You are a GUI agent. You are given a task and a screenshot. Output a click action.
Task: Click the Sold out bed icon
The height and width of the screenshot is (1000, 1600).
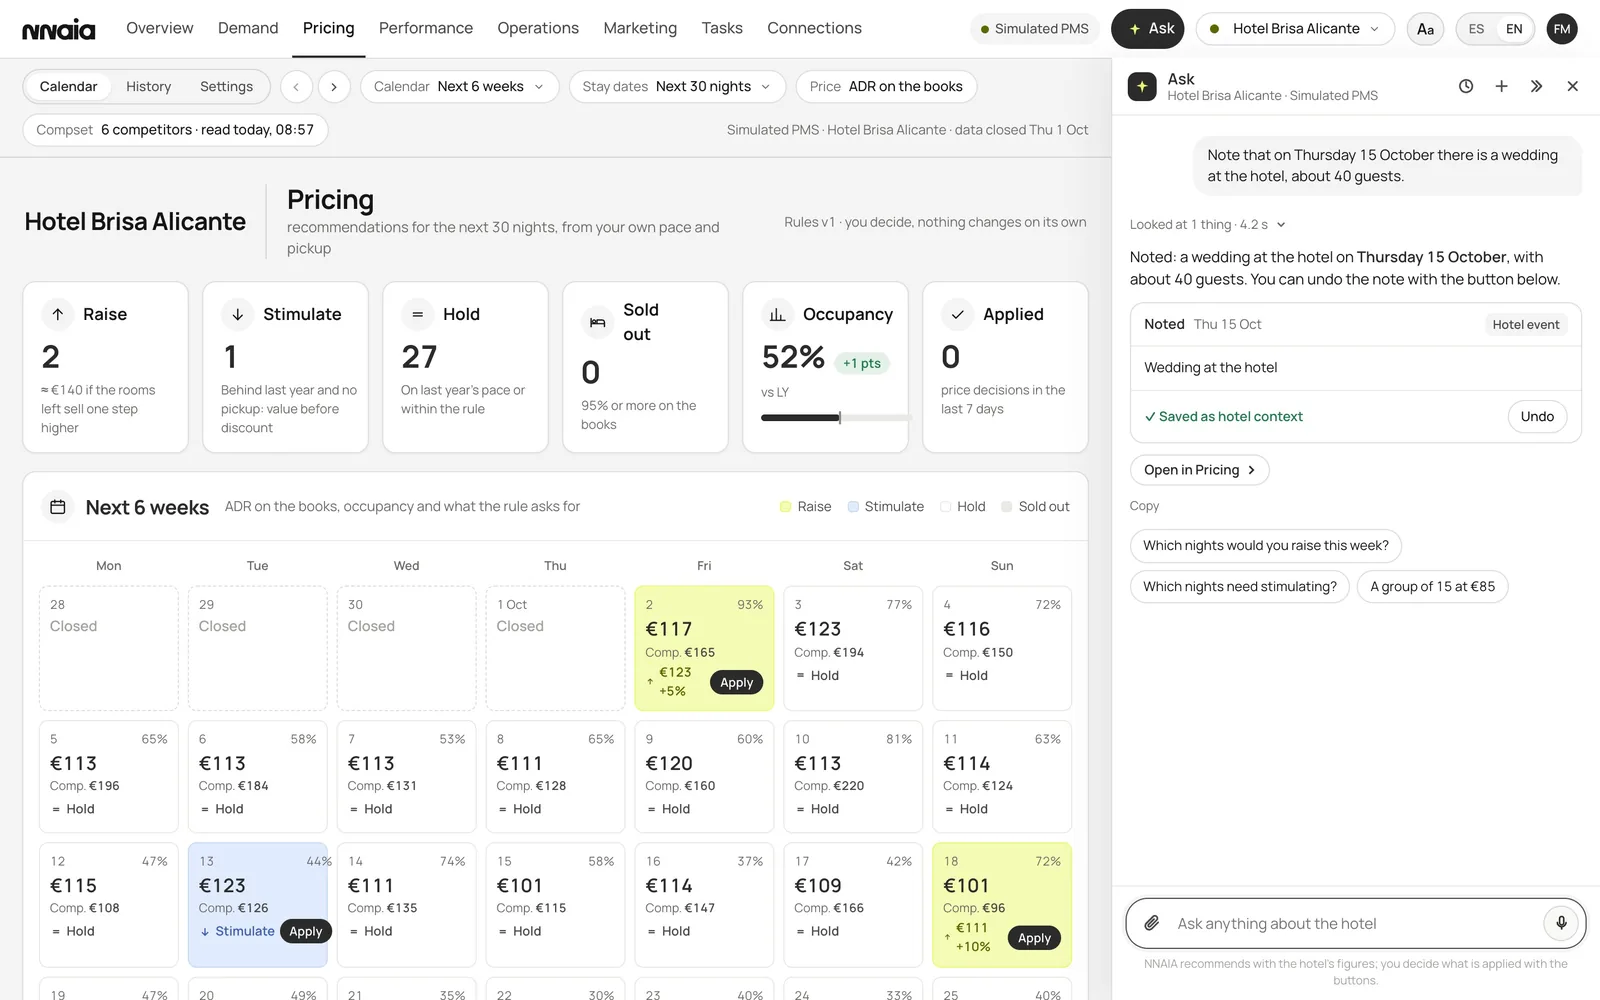coord(597,322)
